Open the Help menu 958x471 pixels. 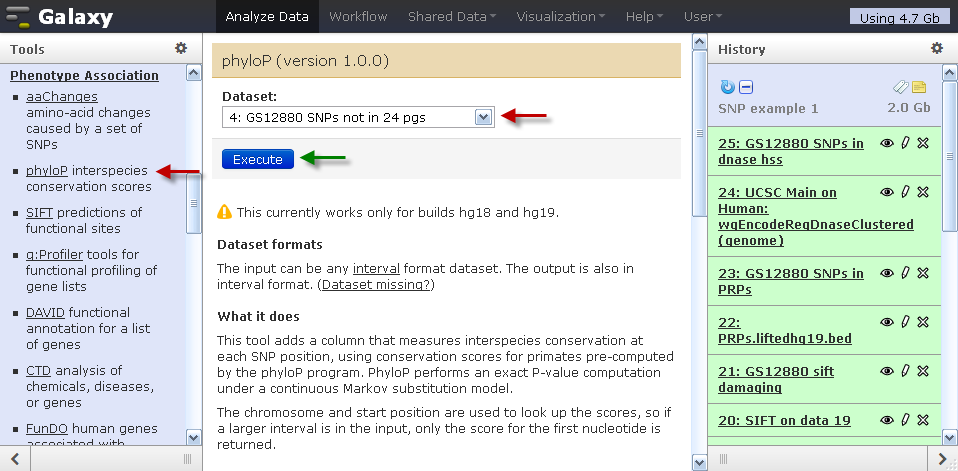pyautogui.click(x=644, y=16)
